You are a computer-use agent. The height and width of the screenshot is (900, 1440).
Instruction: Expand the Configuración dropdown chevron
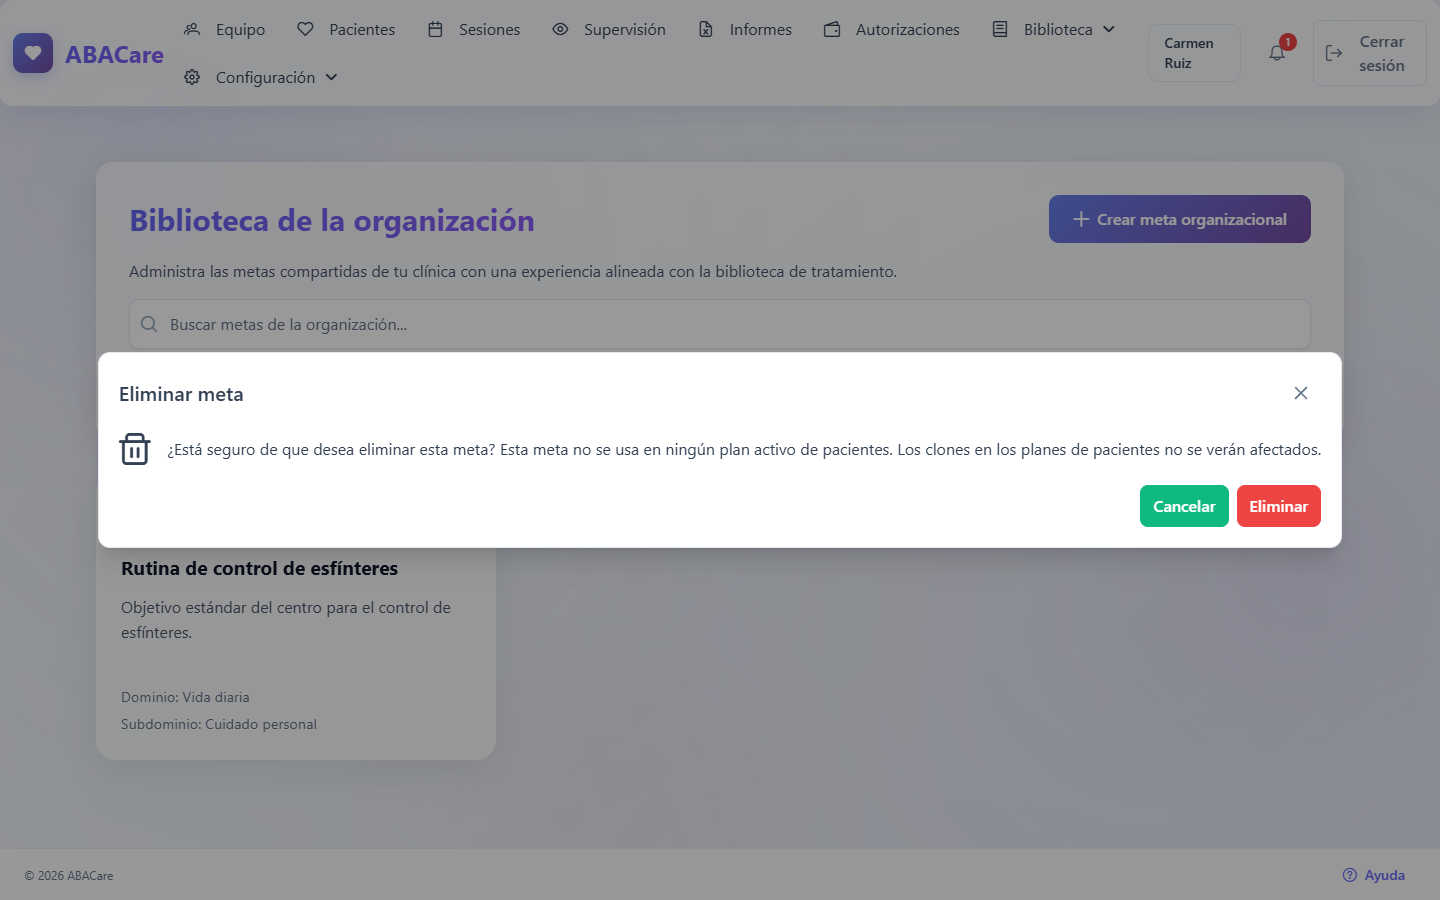(x=331, y=77)
